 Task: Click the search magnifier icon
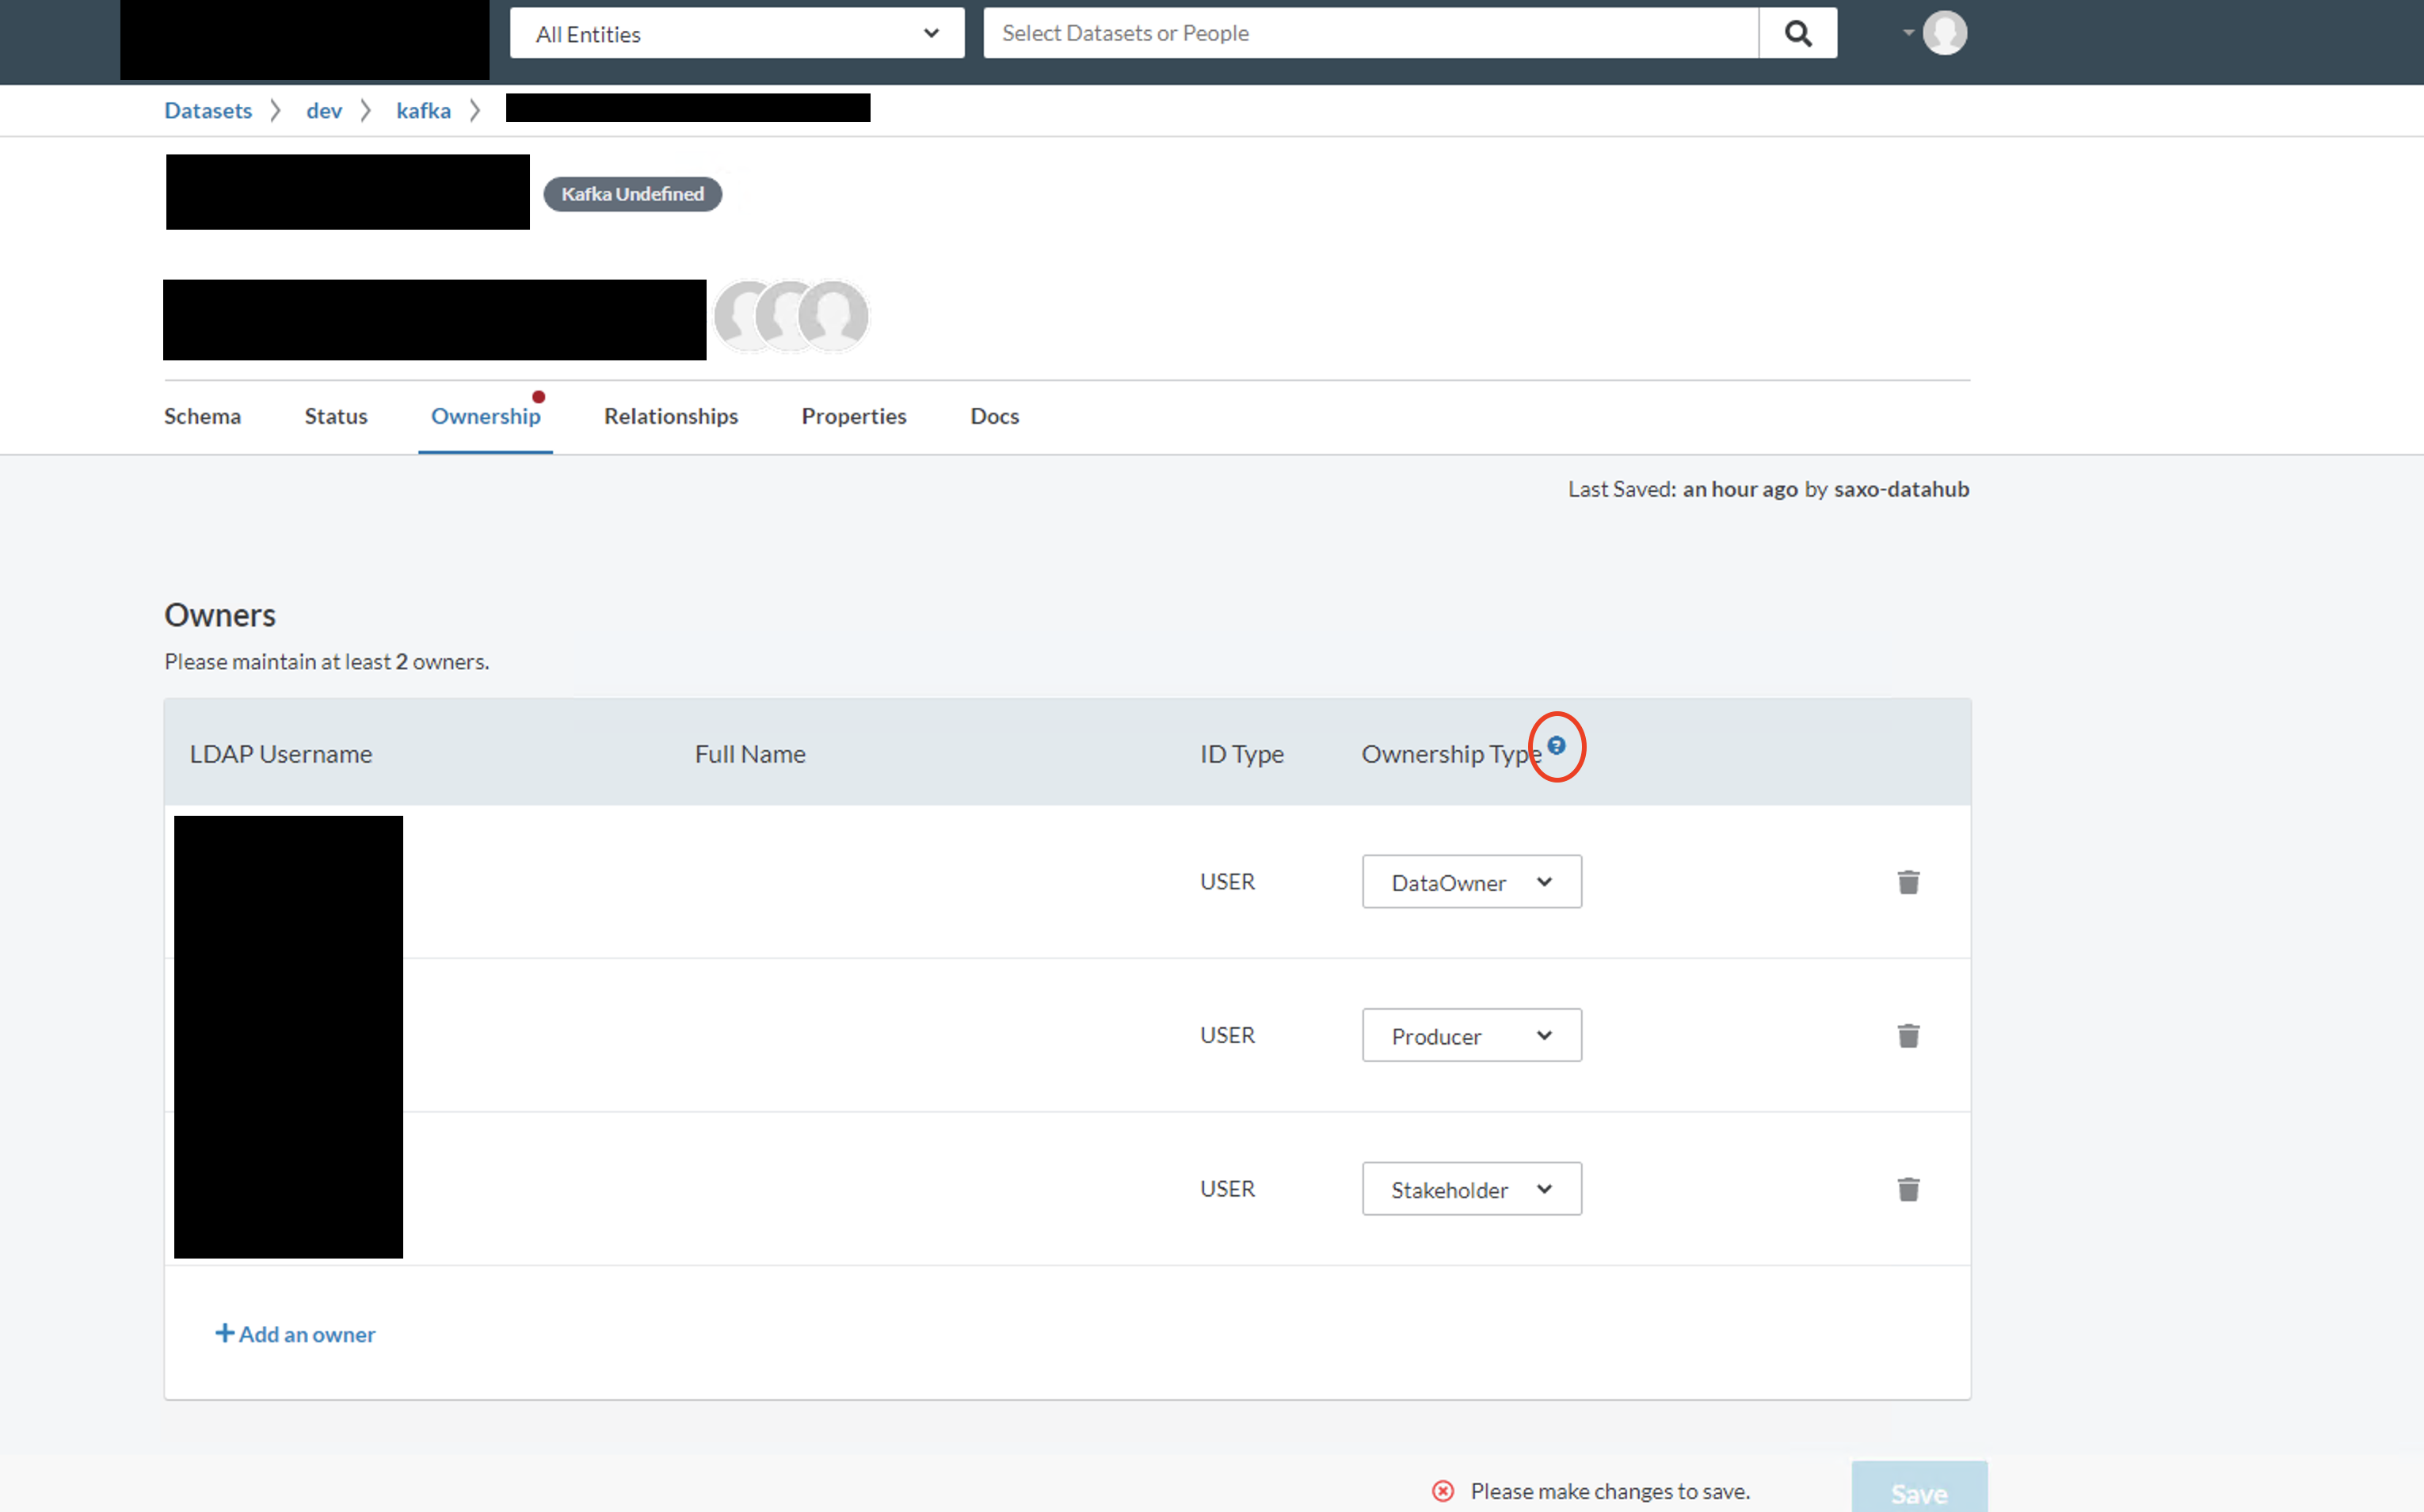(1797, 33)
